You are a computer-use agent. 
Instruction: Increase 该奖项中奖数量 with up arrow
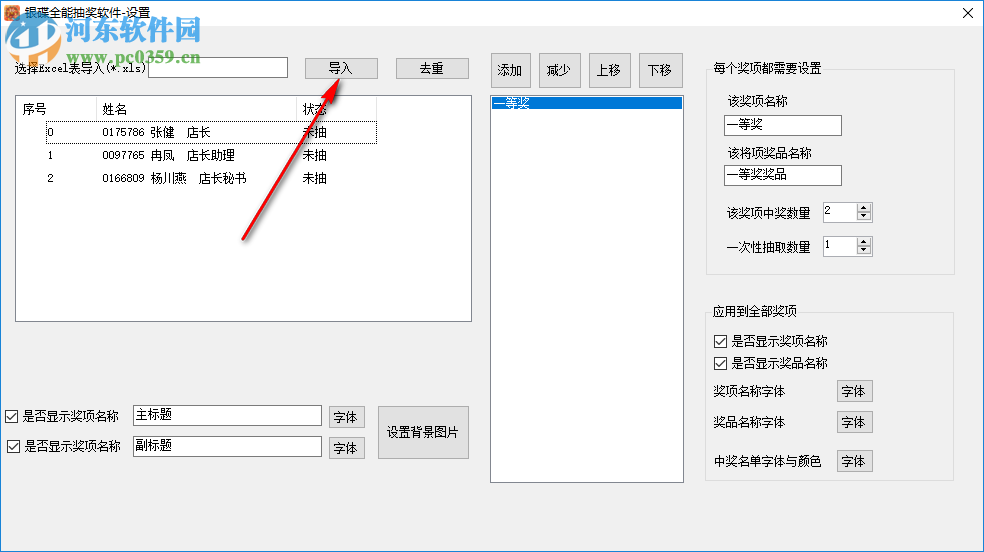pos(864,208)
